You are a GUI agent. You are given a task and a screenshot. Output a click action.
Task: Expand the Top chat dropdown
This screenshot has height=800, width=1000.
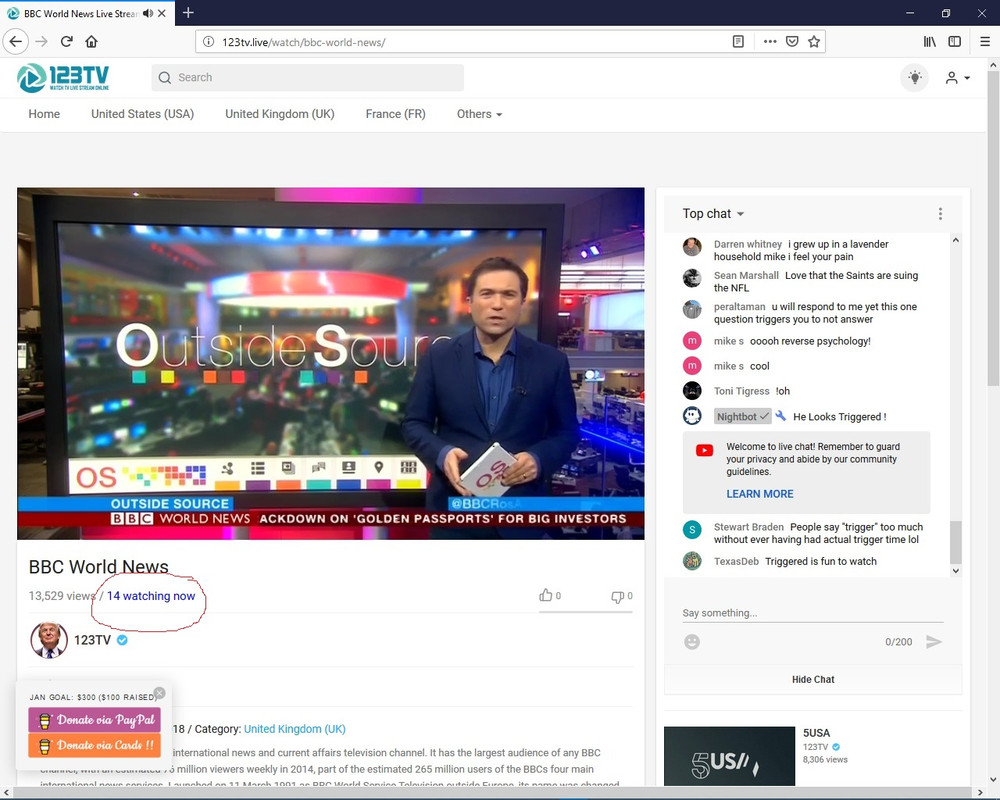coord(713,214)
